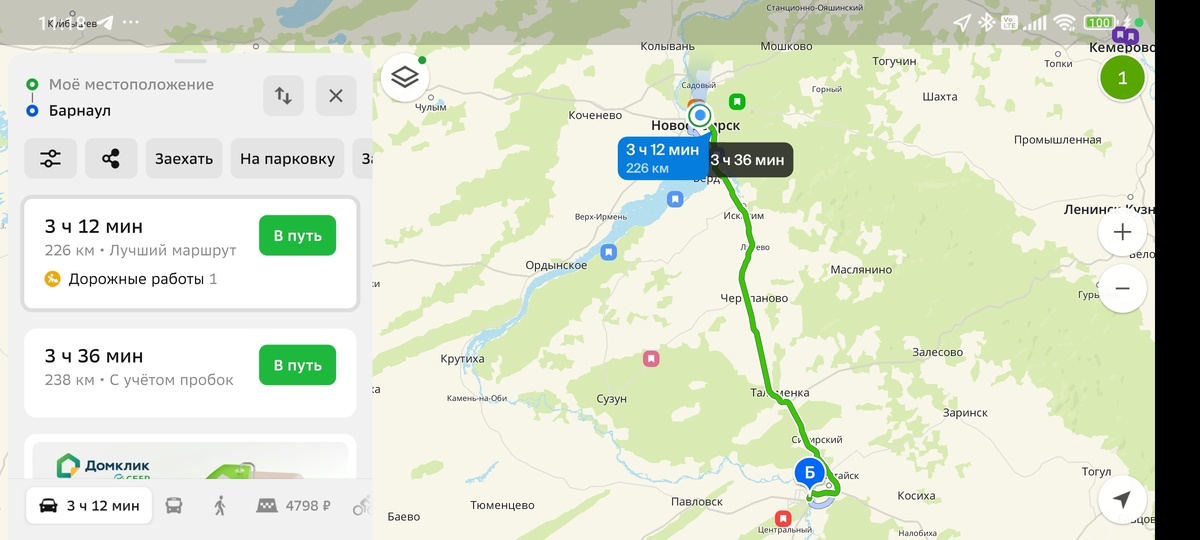
Task: Swap origin and destination points
Action: 284,96
